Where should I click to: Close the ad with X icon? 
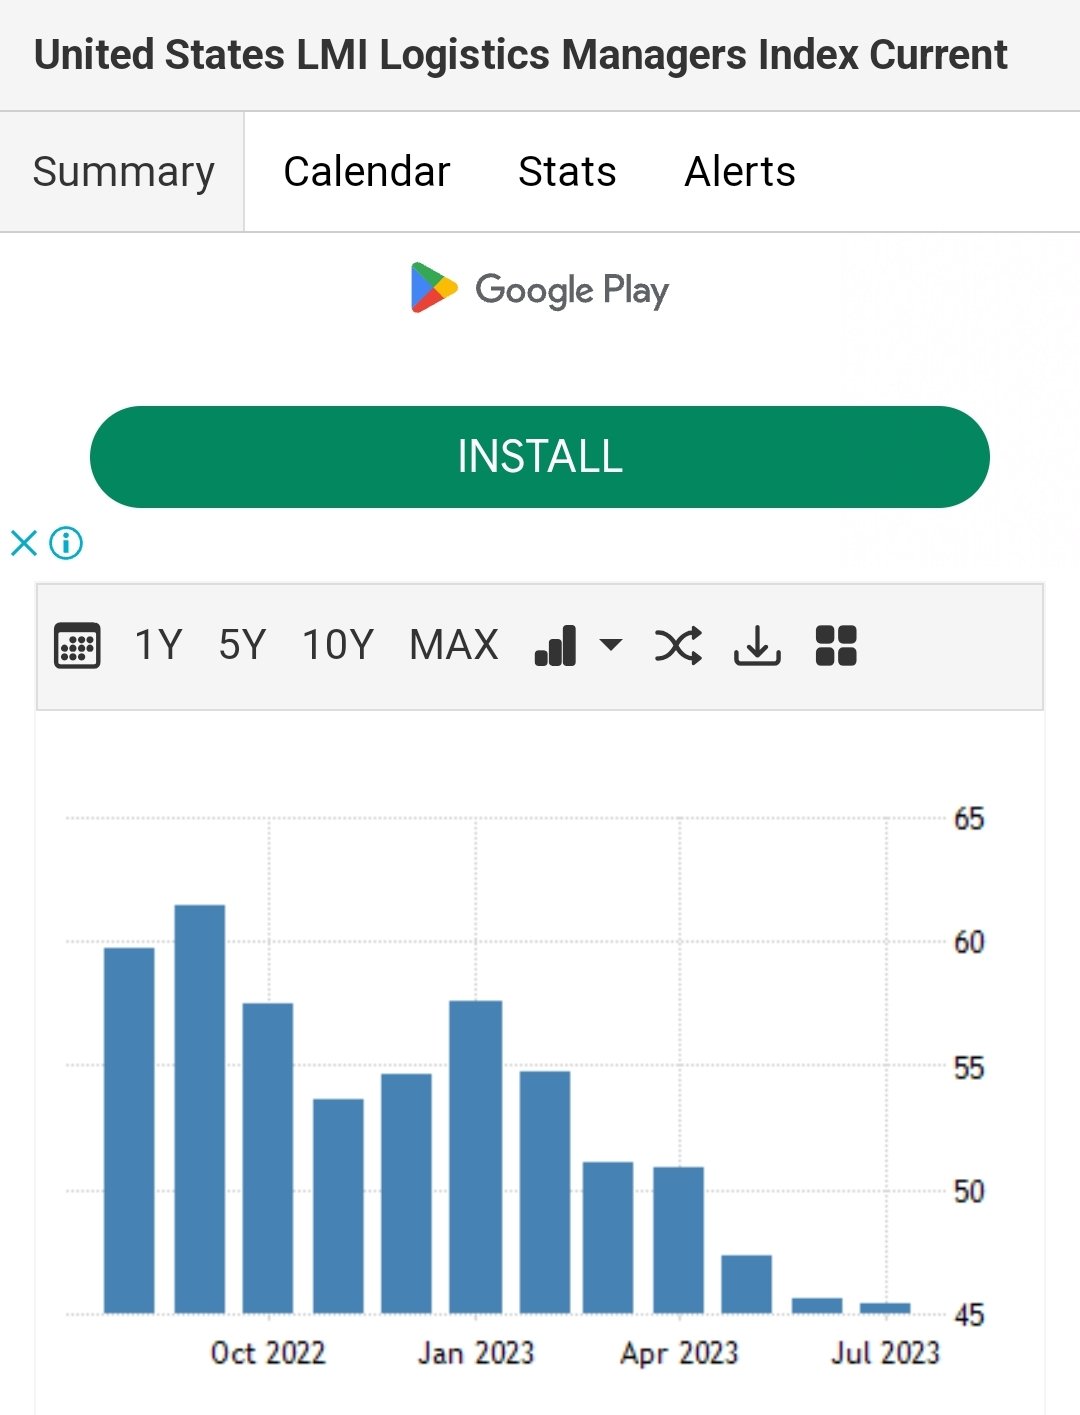coord(23,543)
